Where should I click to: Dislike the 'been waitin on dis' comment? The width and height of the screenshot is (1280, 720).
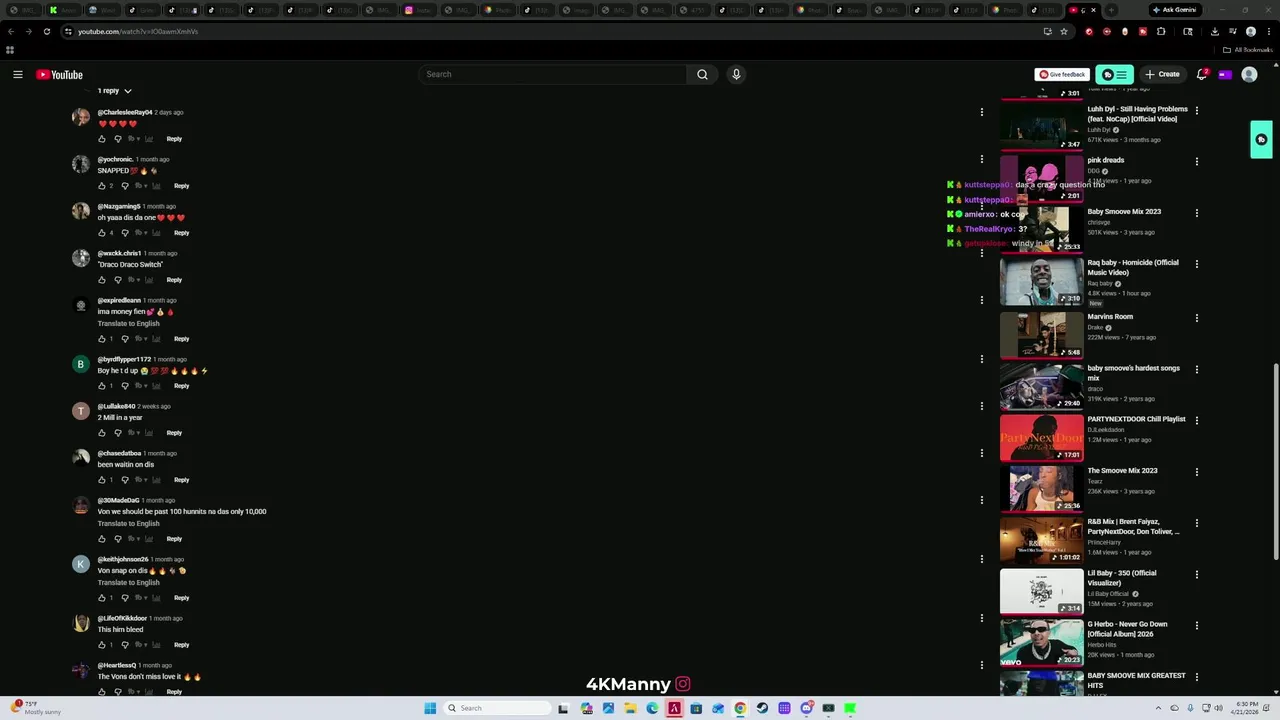pos(125,480)
